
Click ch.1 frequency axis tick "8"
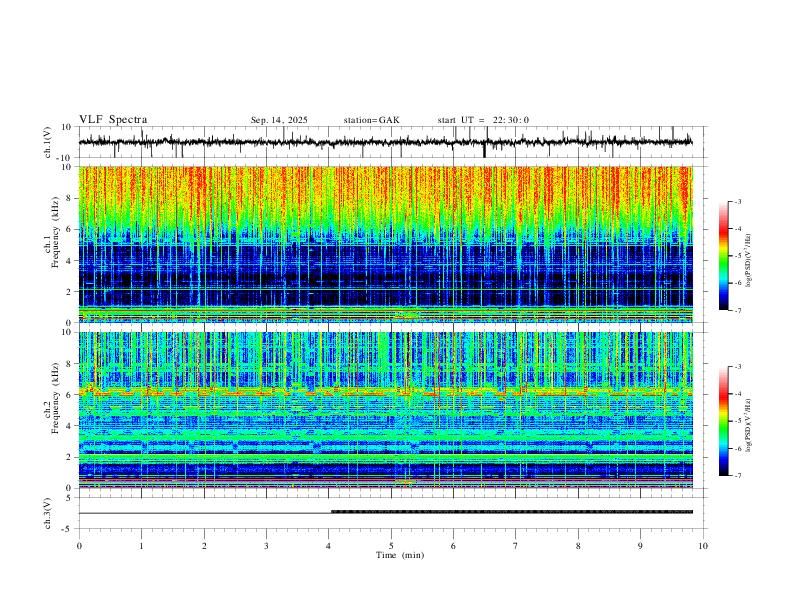pyautogui.click(x=70, y=198)
